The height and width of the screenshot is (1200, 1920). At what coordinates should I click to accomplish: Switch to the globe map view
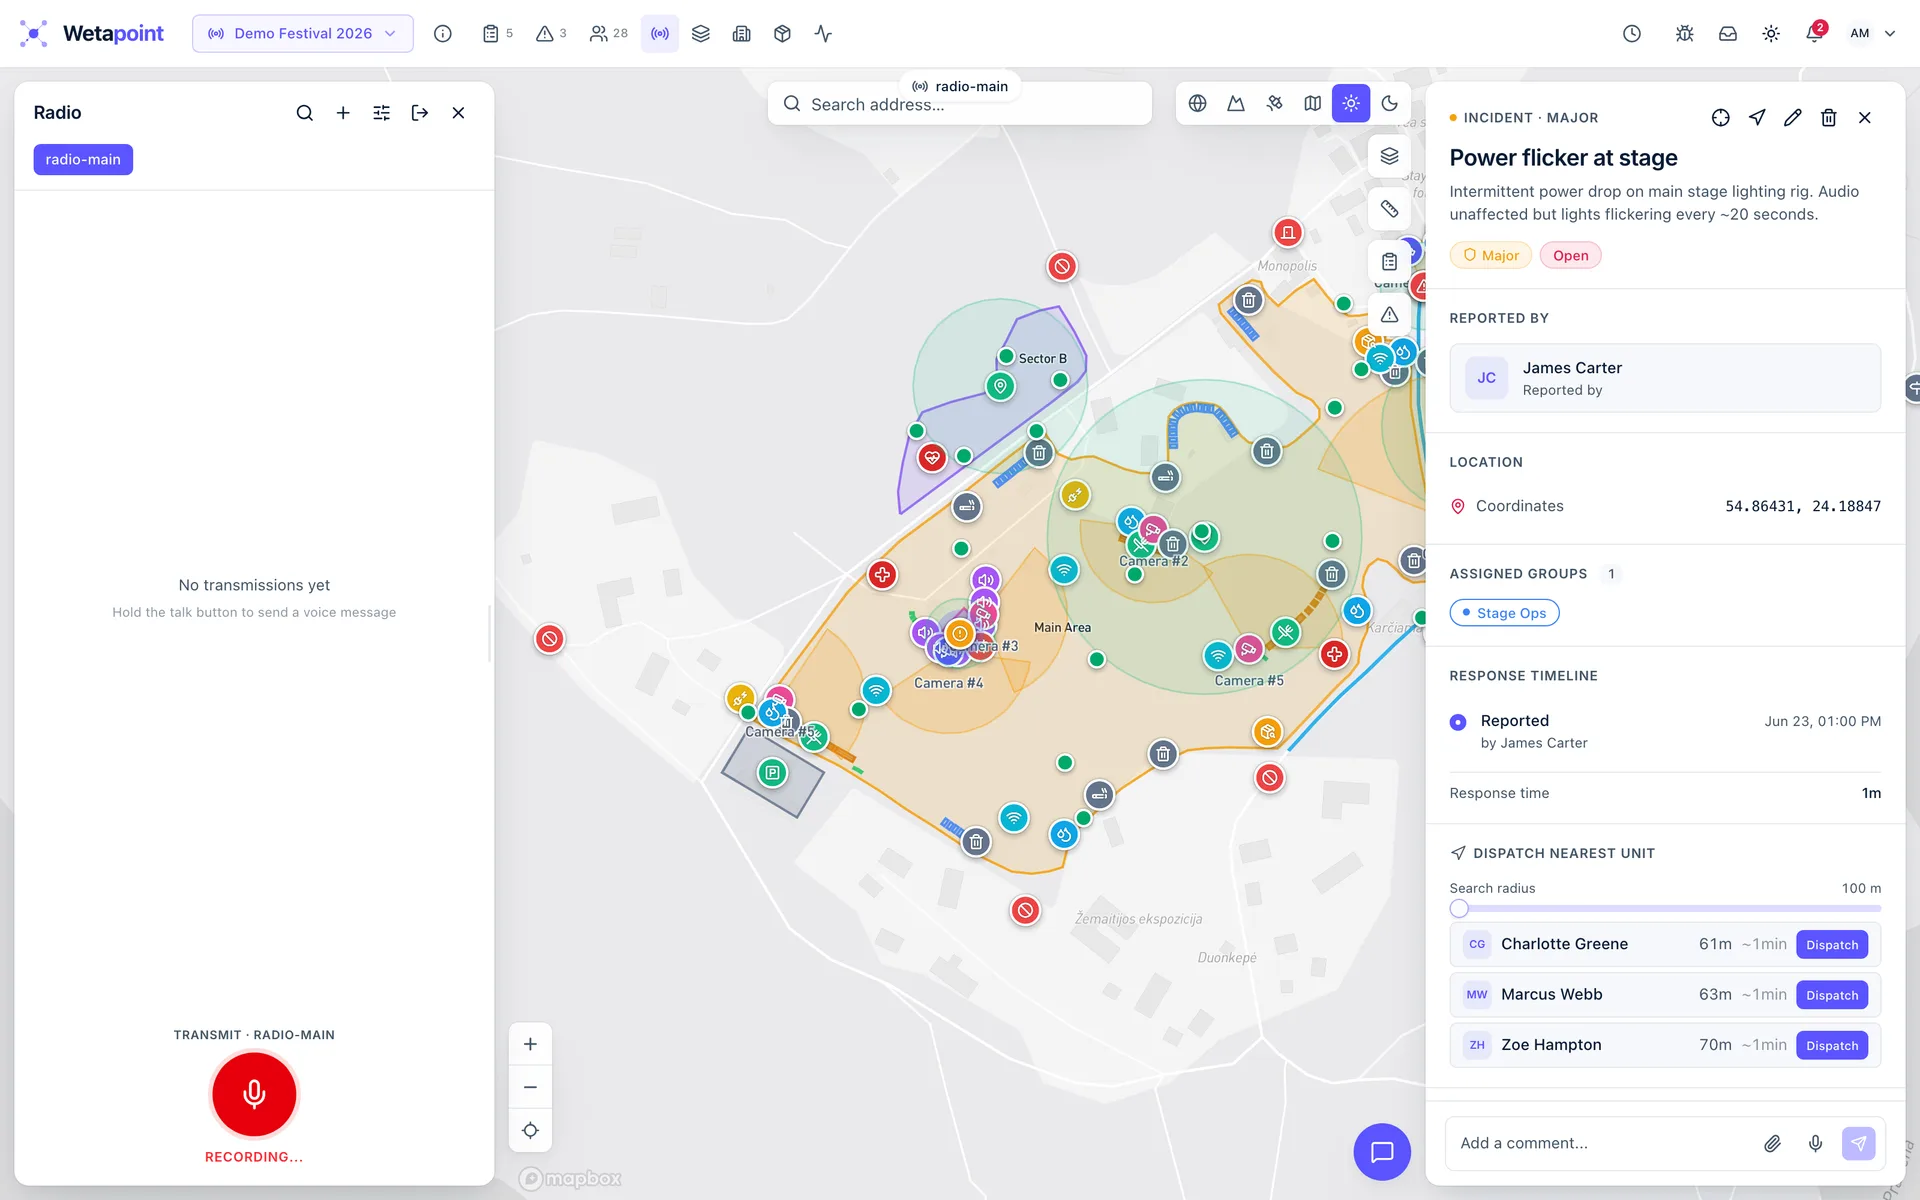coord(1197,103)
